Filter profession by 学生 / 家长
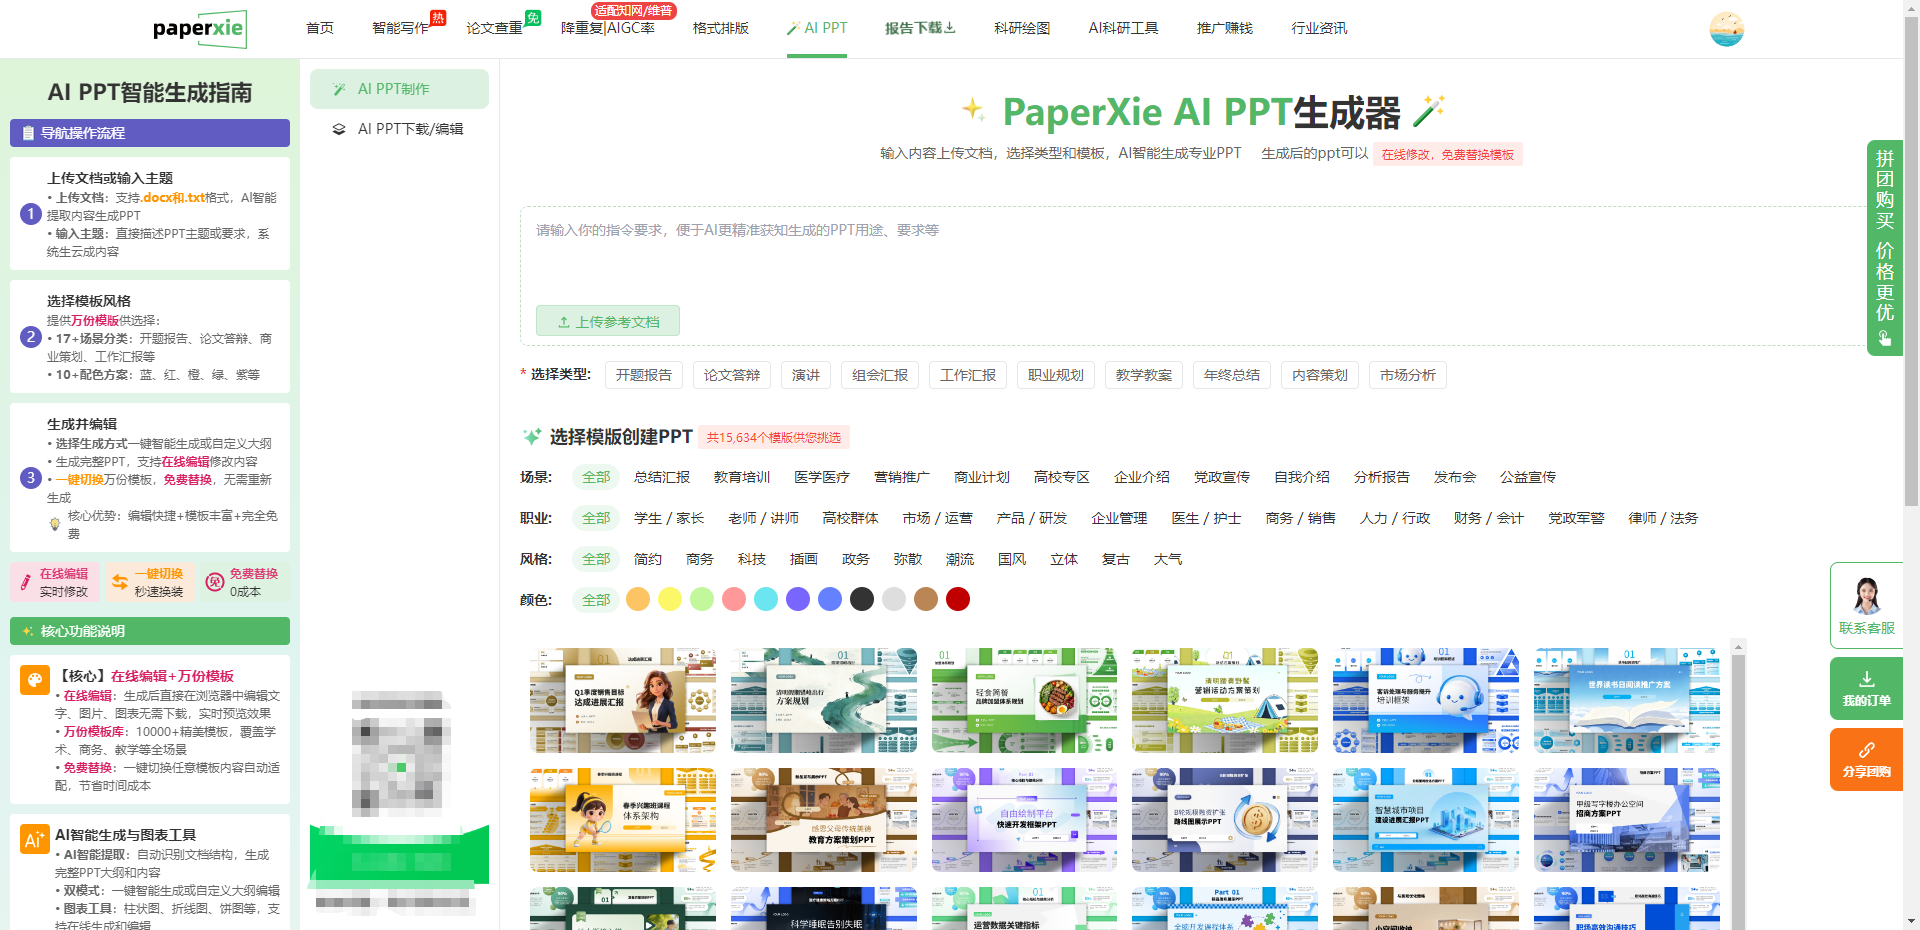The height and width of the screenshot is (930, 1920). coord(669,518)
